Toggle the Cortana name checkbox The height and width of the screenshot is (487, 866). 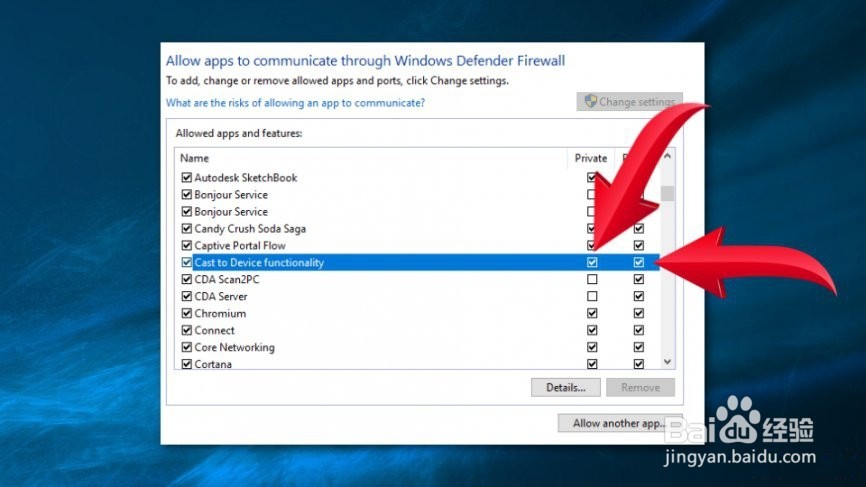click(186, 364)
